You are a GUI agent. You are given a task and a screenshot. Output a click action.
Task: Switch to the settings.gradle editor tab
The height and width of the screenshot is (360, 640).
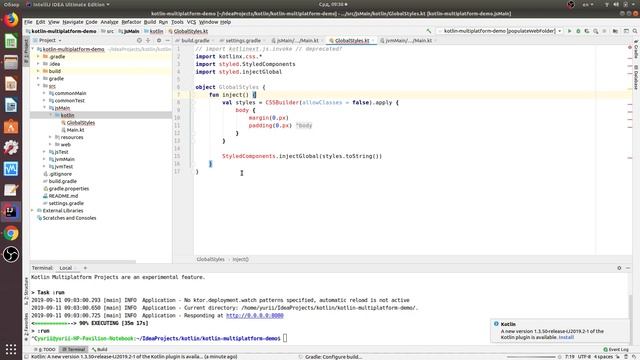pyautogui.click(x=243, y=40)
